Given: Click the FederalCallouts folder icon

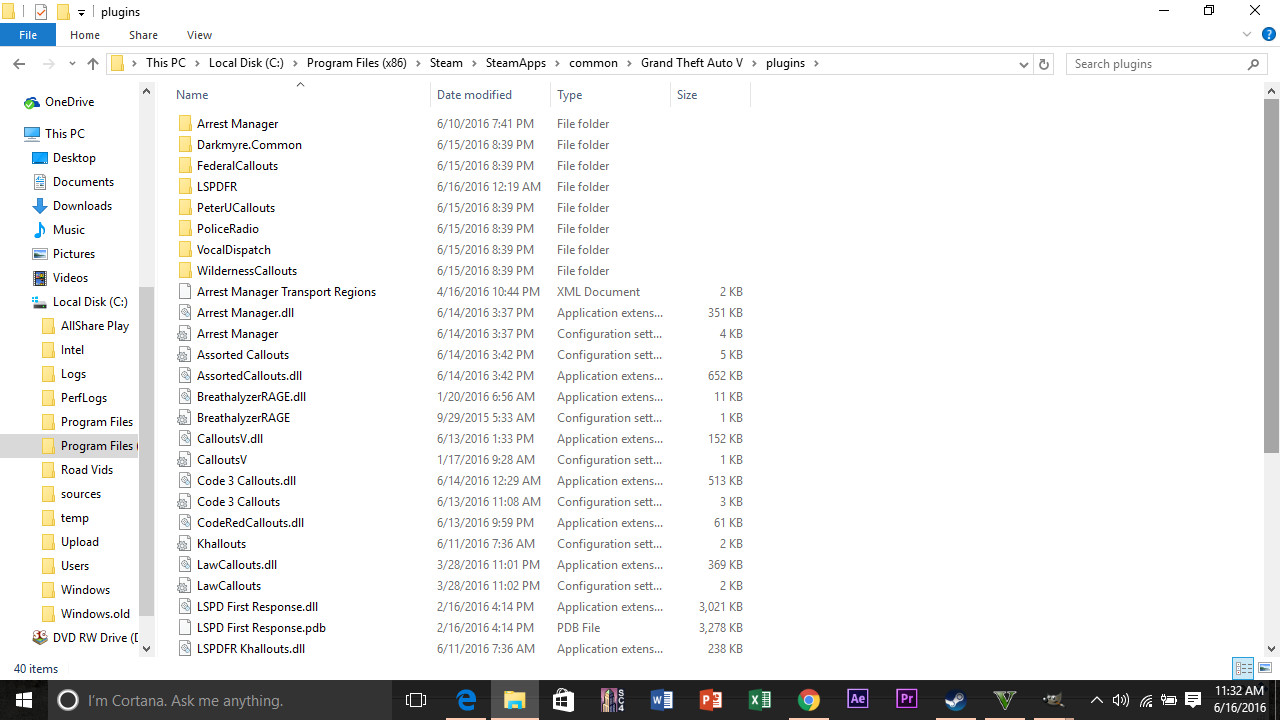Looking at the screenshot, I should point(184,166).
